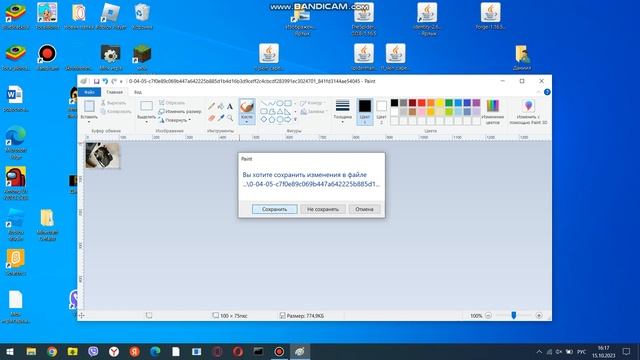640x360 pixels.
Task: Click the blue help question mark icon
Action: (547, 92)
